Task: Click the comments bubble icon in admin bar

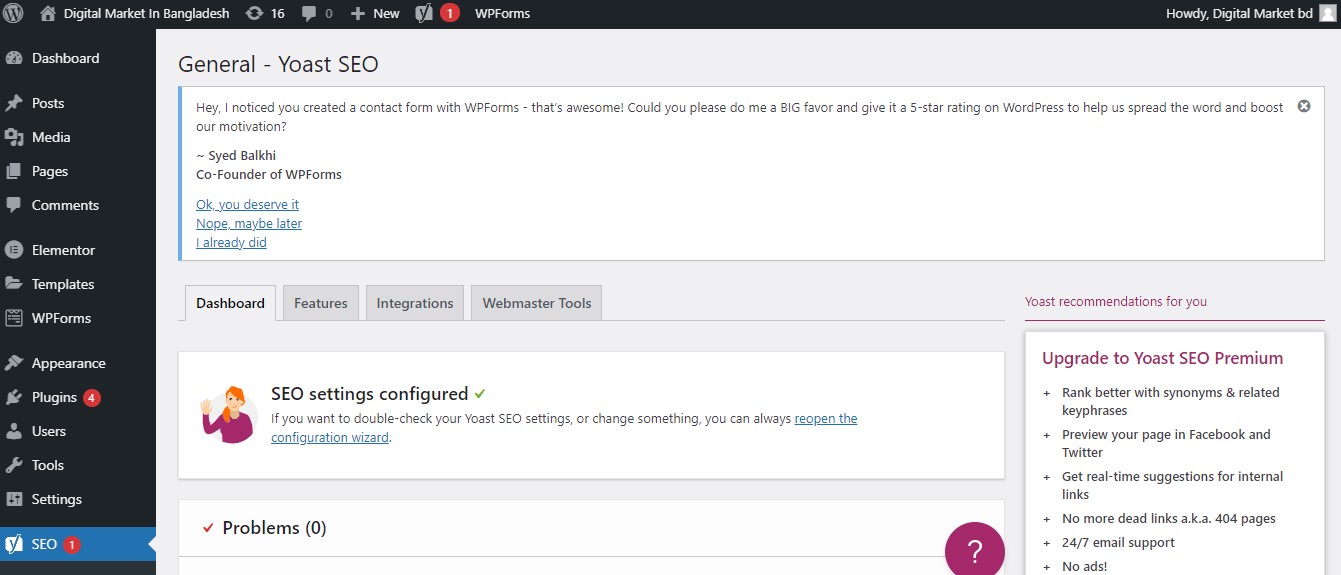Action: pyautogui.click(x=309, y=14)
